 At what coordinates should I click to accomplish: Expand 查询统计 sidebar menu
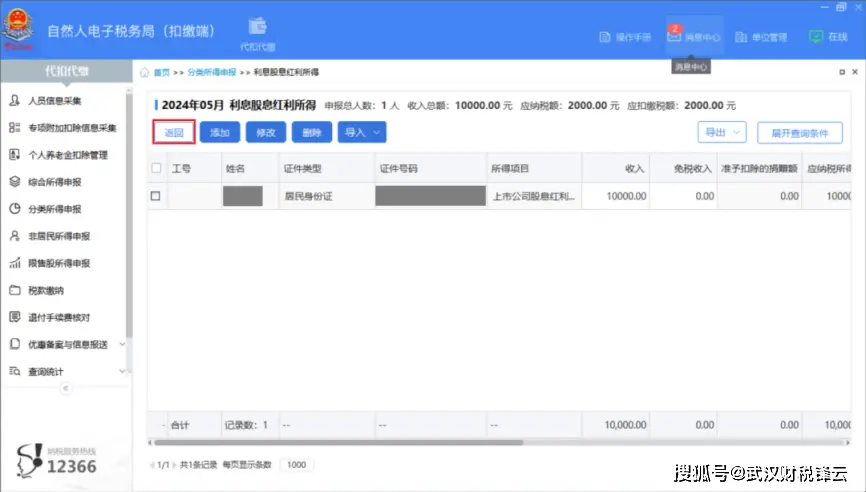[66, 371]
